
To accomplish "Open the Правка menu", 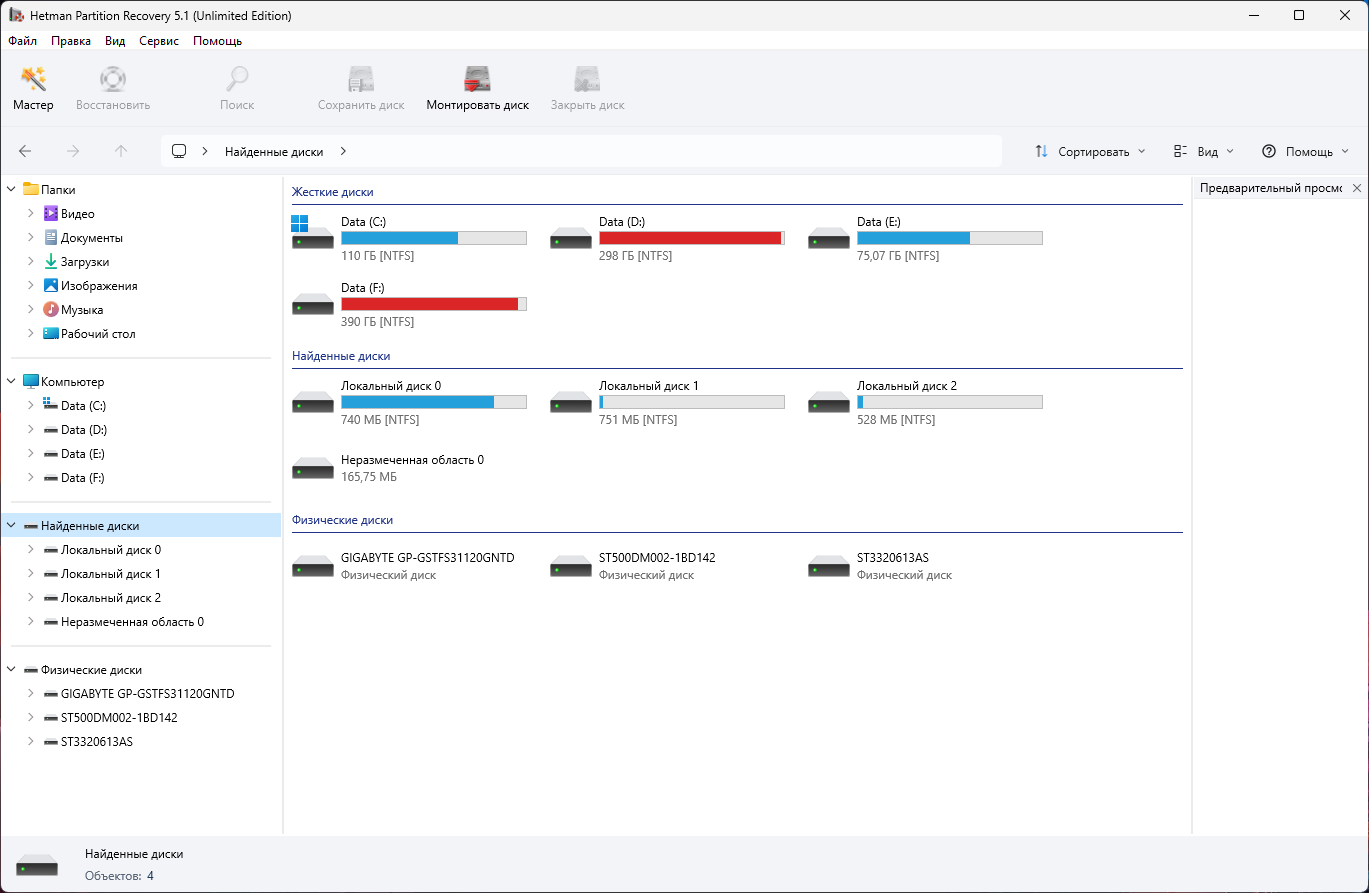I will tap(71, 41).
